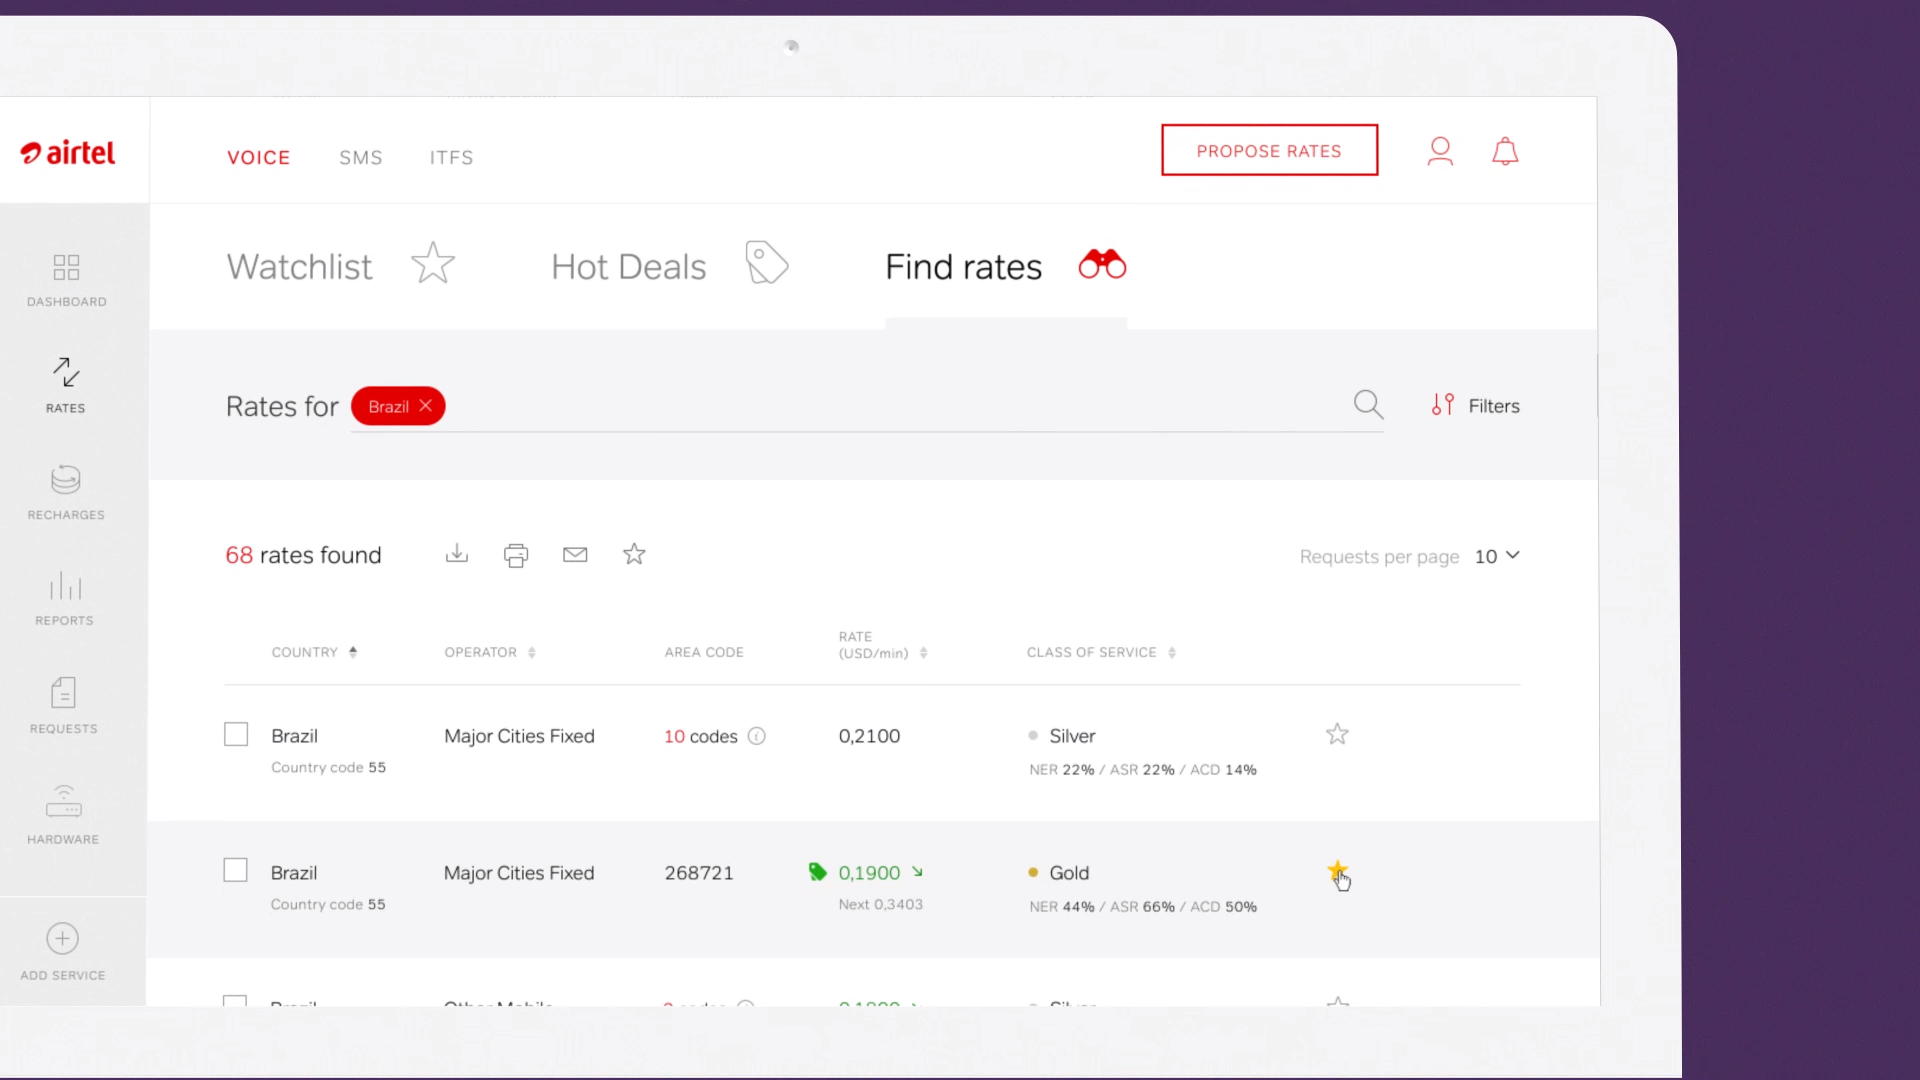Image resolution: width=1920 pixels, height=1080 pixels.
Task: Open the user profile icon
Action: click(1440, 151)
